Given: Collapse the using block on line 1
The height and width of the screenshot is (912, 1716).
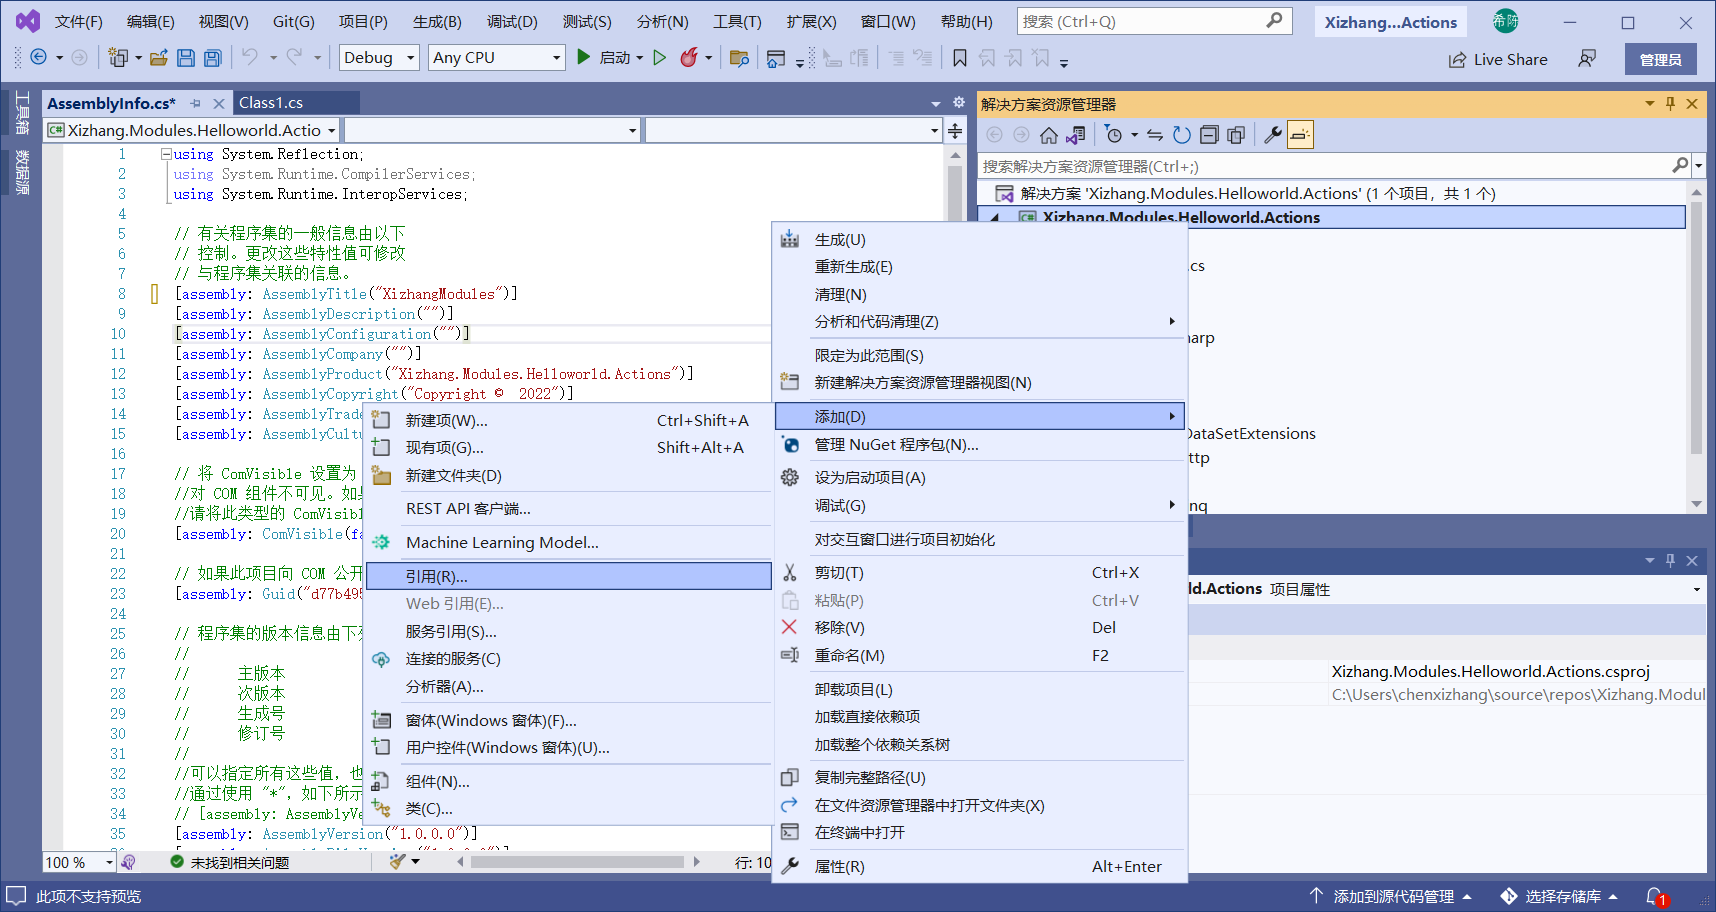Looking at the screenshot, I should pyautogui.click(x=166, y=154).
